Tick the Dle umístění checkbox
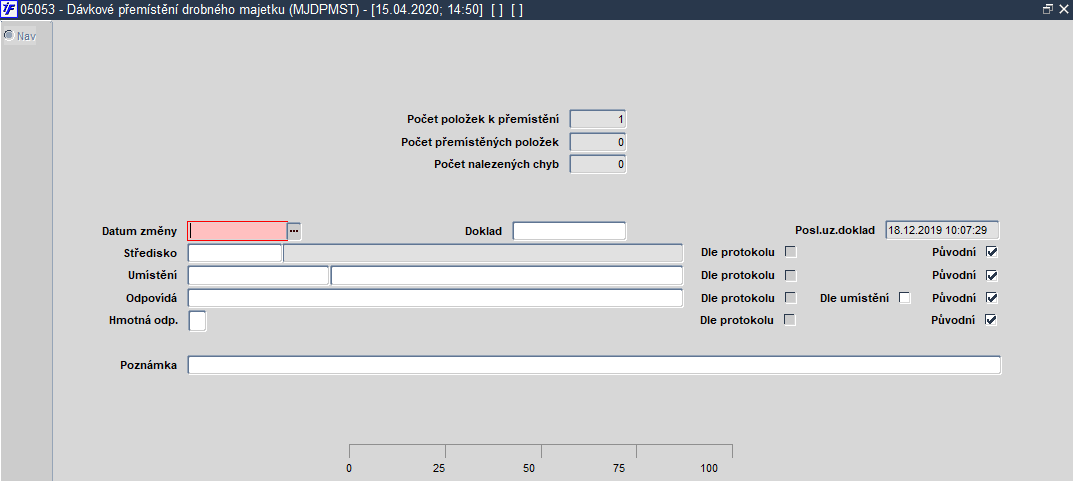 tap(905, 298)
